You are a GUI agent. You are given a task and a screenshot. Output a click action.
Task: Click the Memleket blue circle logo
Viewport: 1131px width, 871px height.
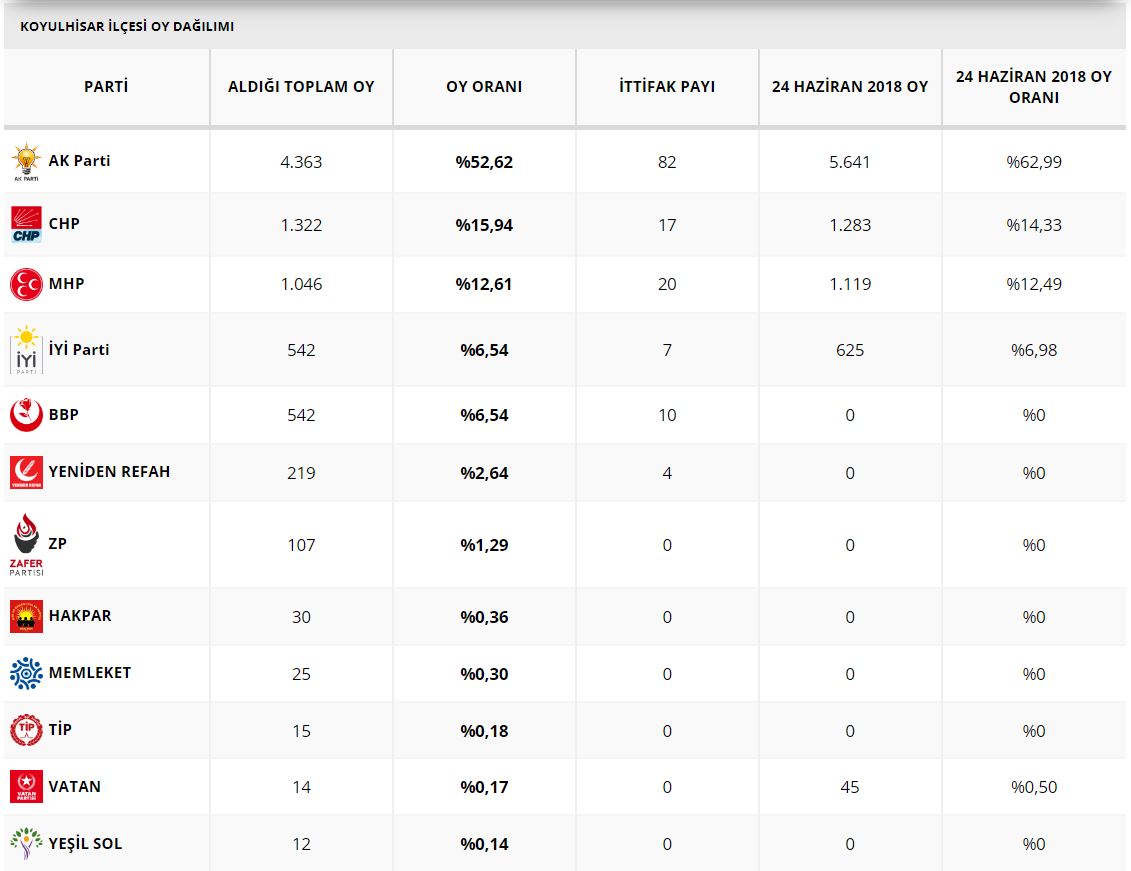click(26, 673)
